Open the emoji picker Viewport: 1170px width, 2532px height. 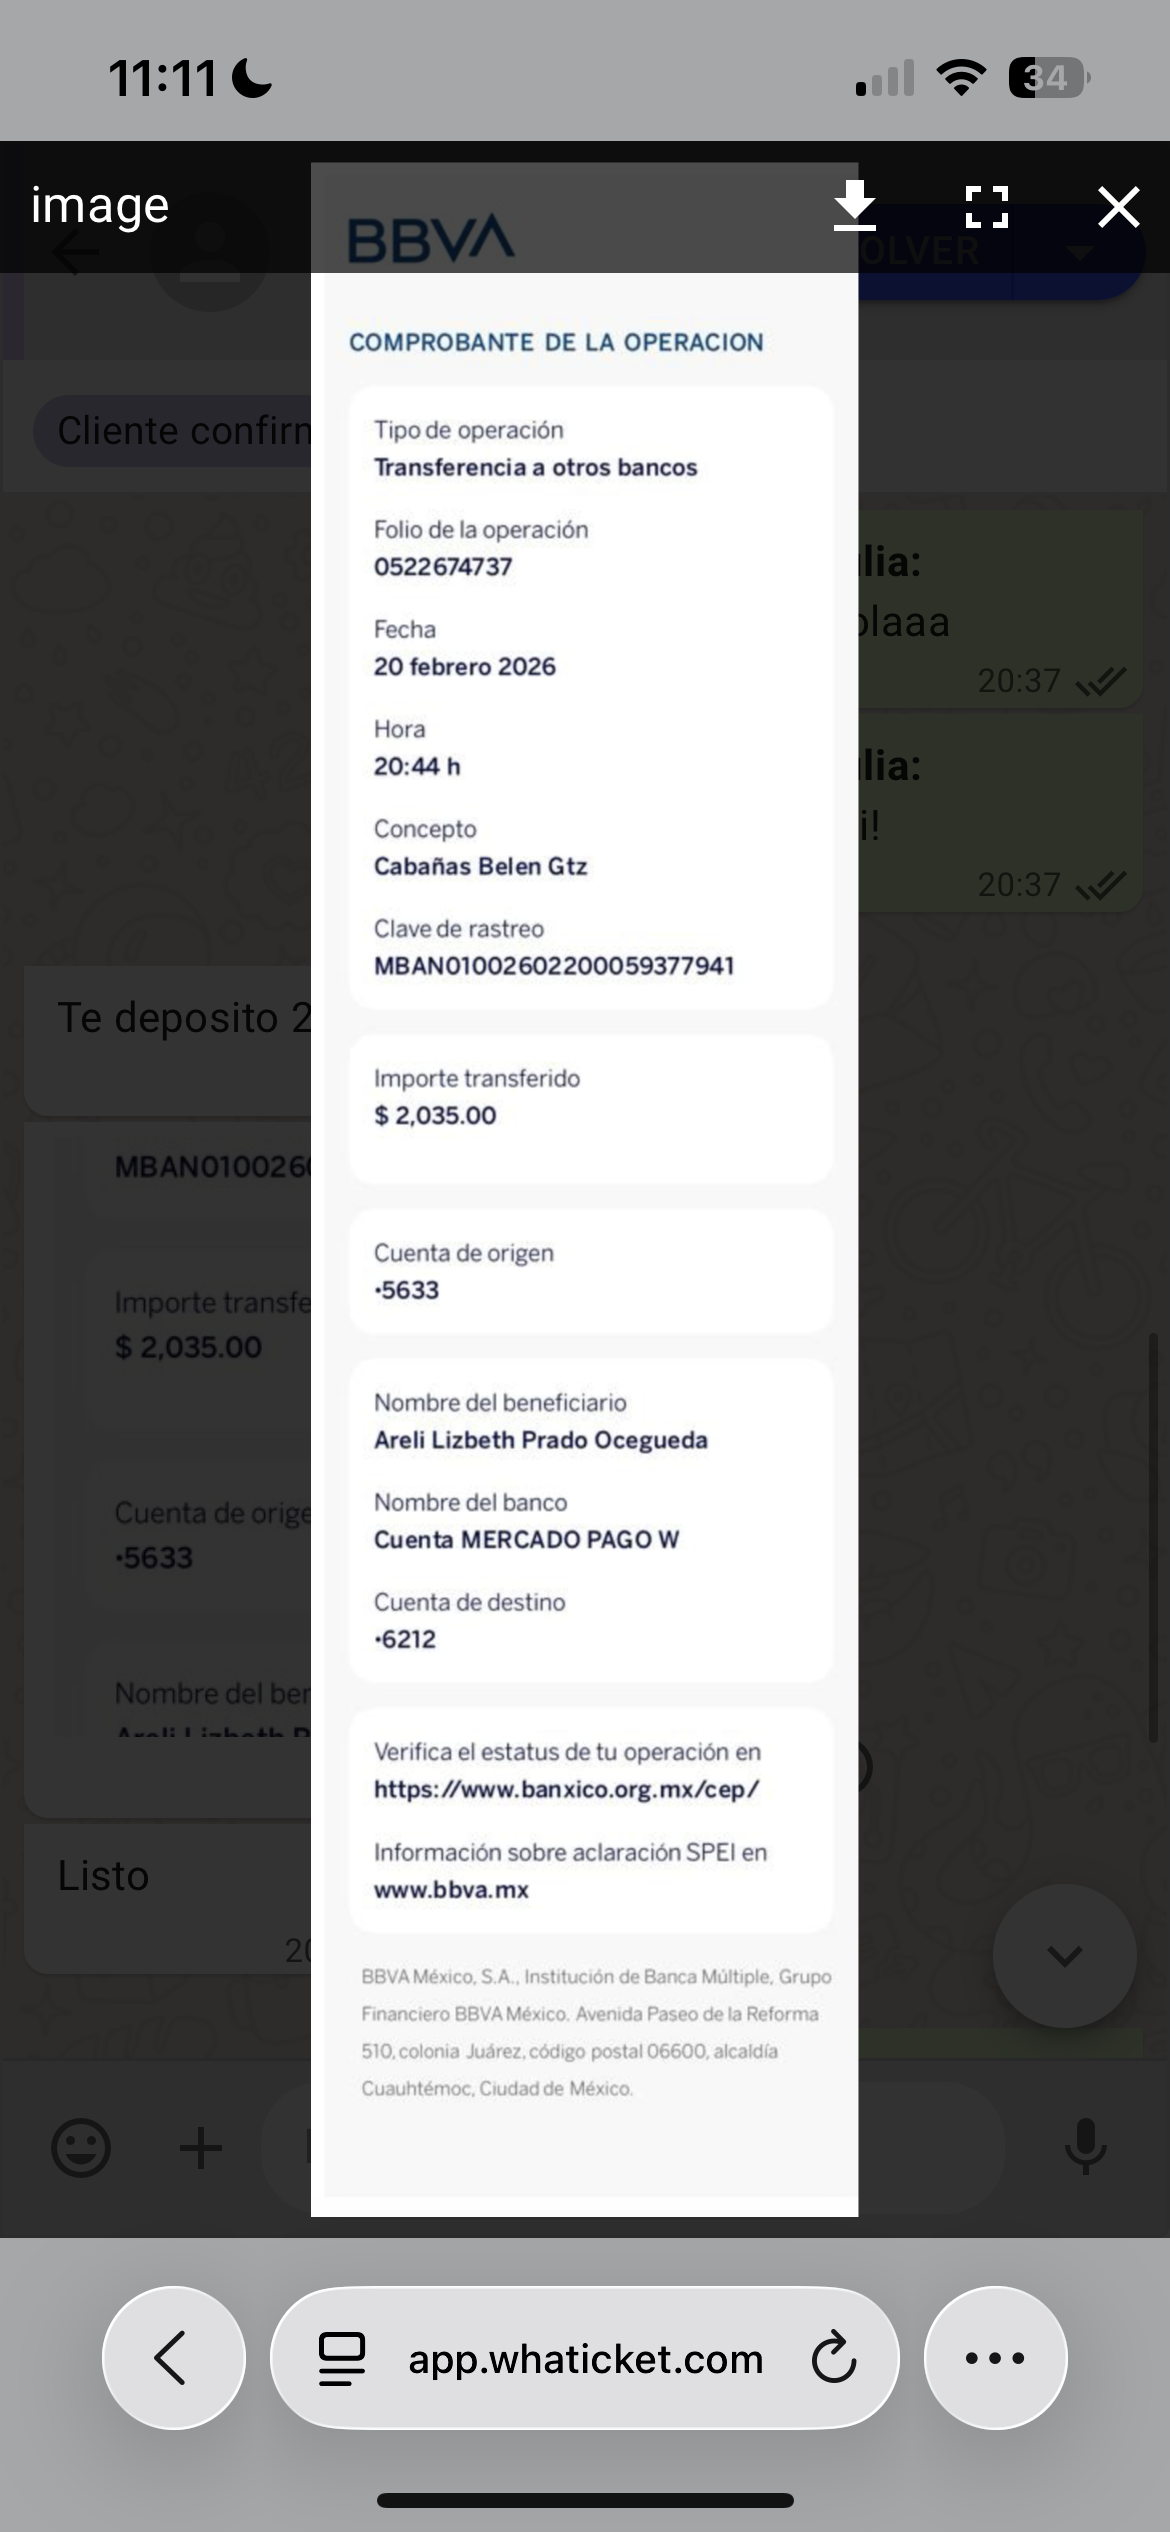point(81,2148)
